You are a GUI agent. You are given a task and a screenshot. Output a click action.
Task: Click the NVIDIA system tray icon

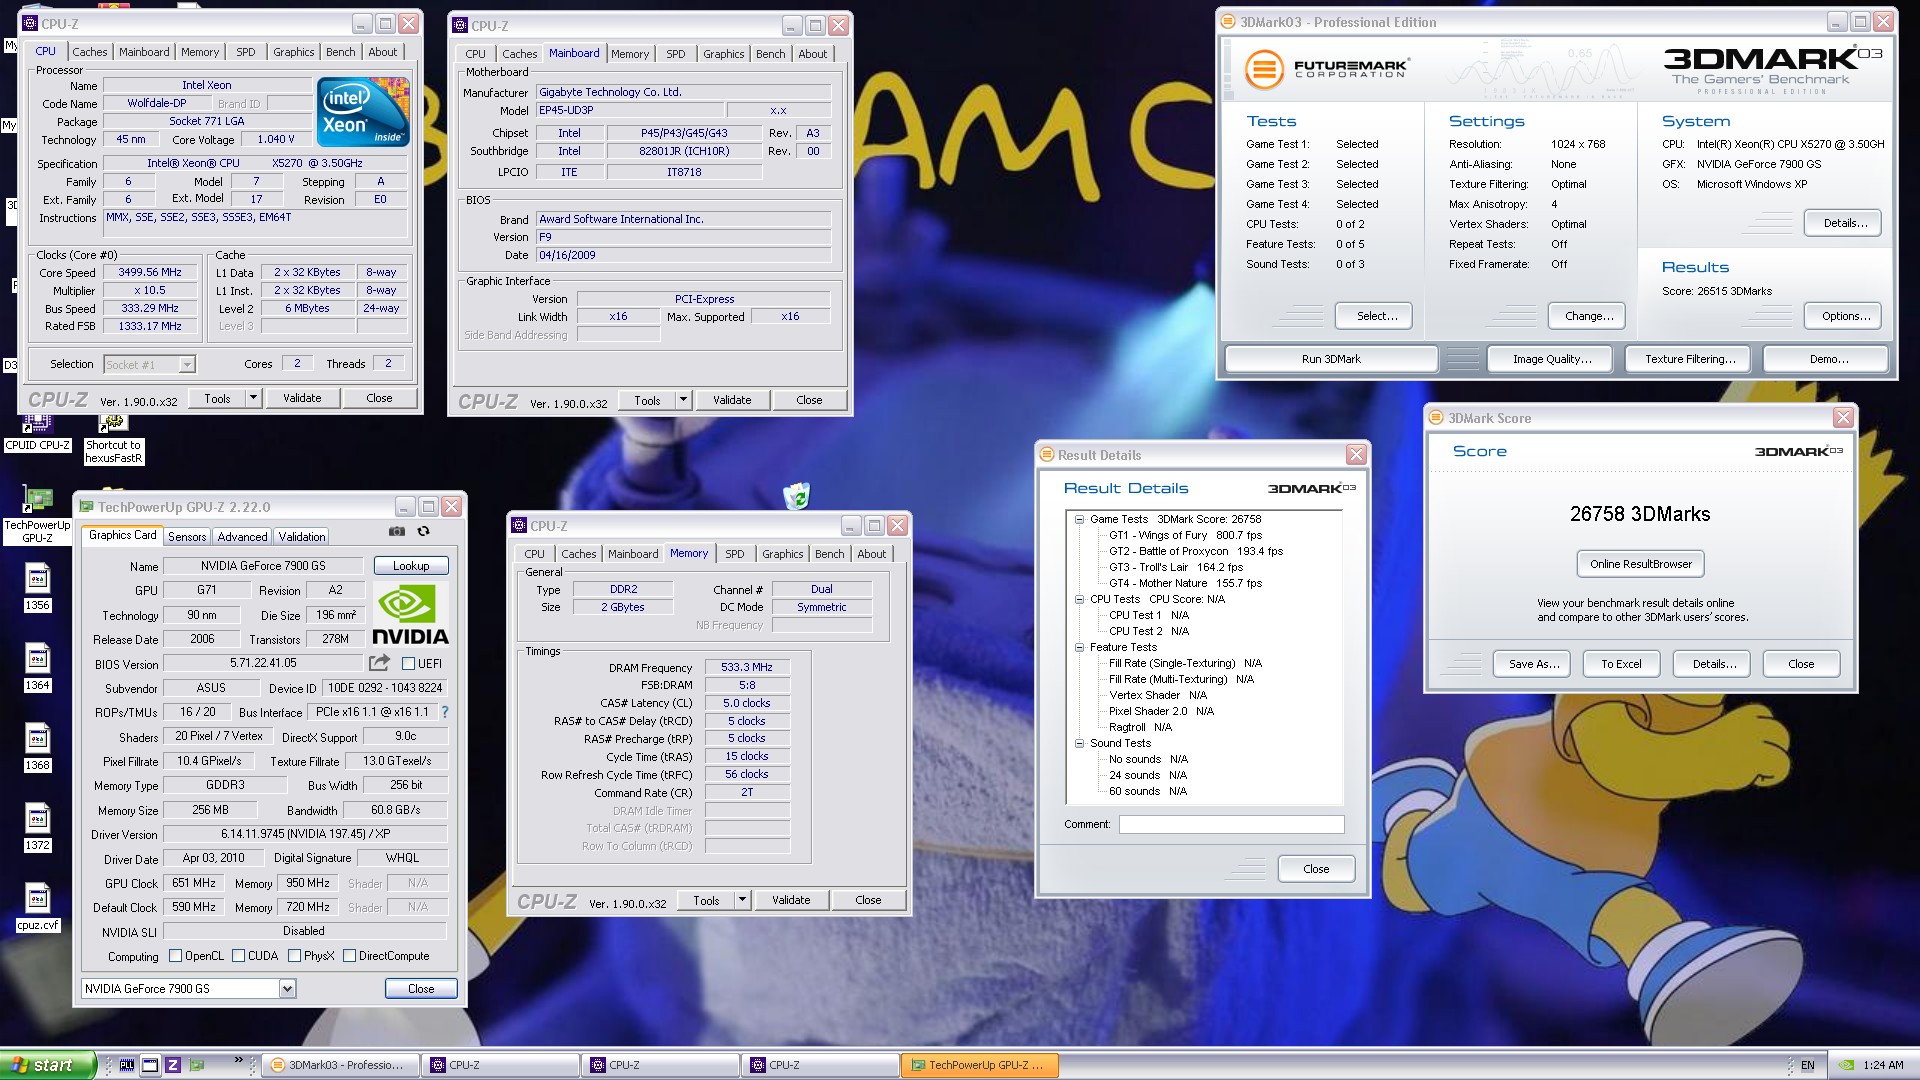click(x=1847, y=1065)
